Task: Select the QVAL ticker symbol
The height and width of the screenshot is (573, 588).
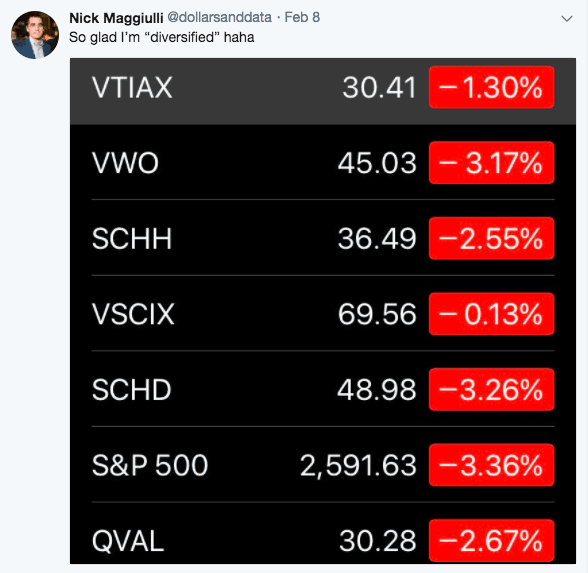Action: pos(128,541)
